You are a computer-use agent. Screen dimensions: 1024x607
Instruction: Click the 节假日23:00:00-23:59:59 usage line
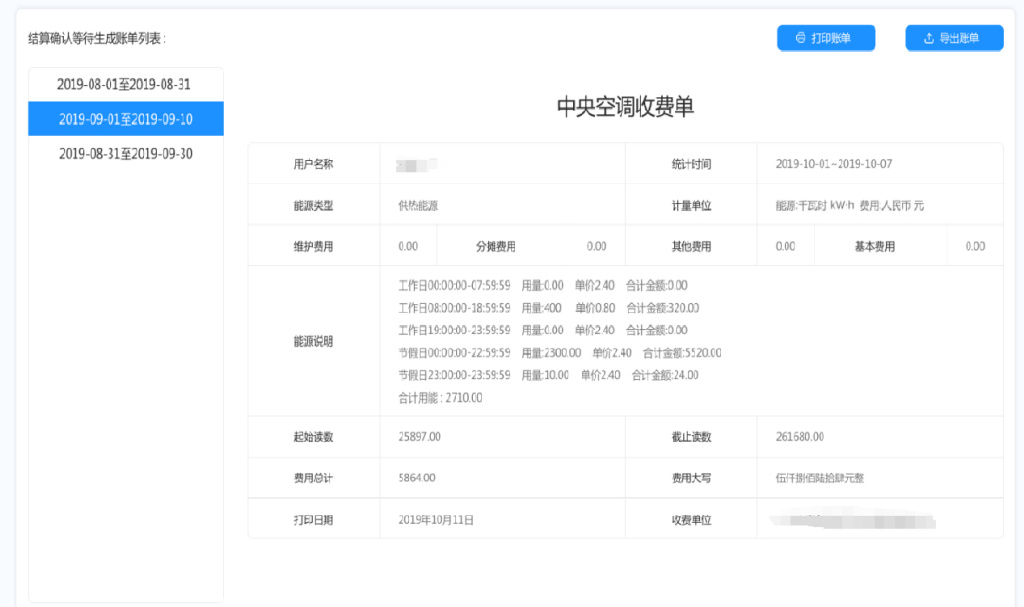[x=549, y=375]
